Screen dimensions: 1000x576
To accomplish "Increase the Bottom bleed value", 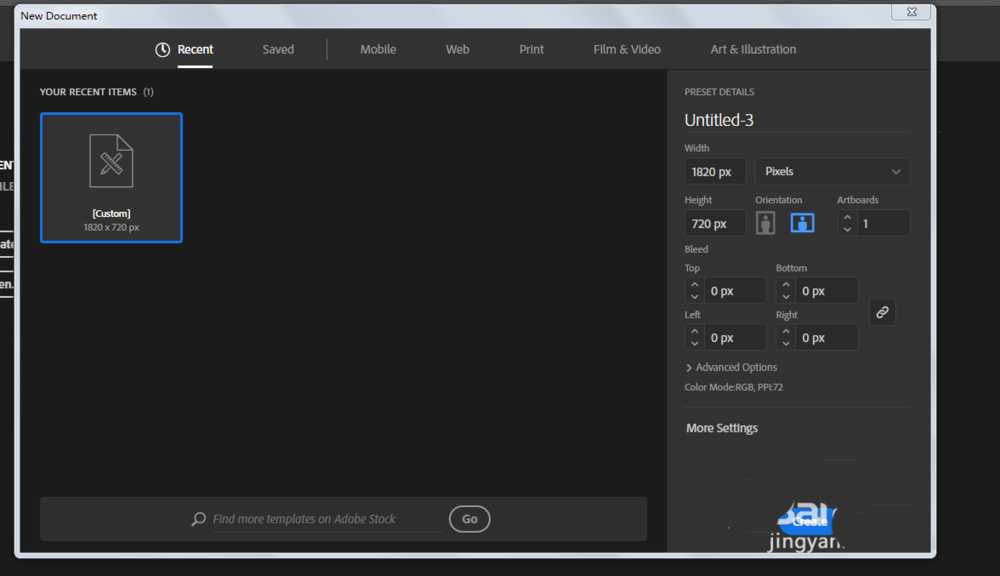I will tap(786, 285).
